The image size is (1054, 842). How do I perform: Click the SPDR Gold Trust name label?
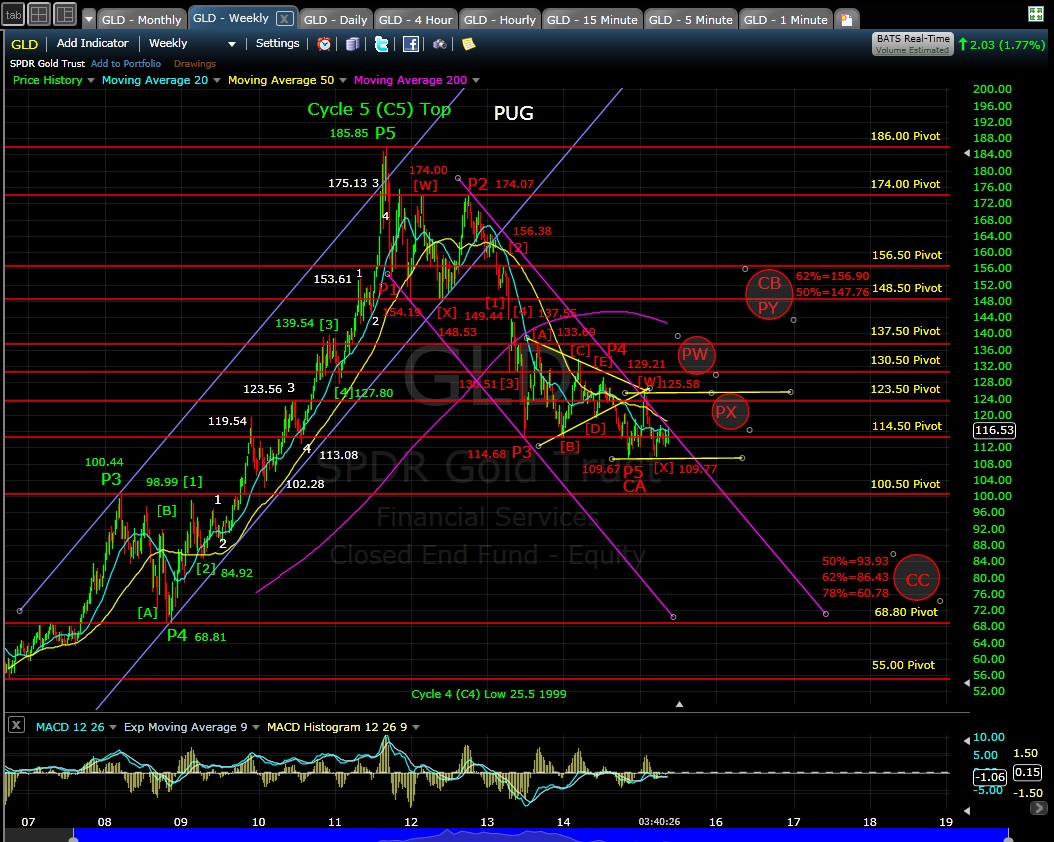pos(47,63)
